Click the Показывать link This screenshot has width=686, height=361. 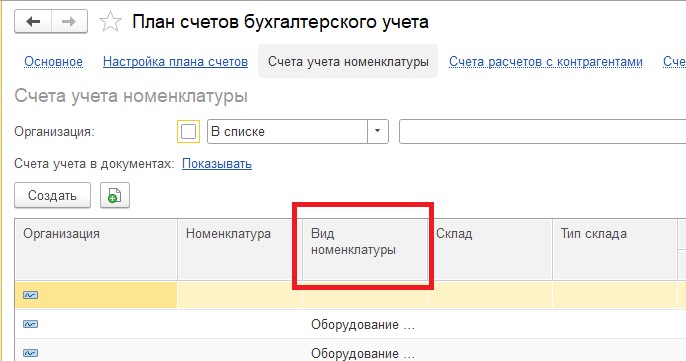(x=217, y=164)
